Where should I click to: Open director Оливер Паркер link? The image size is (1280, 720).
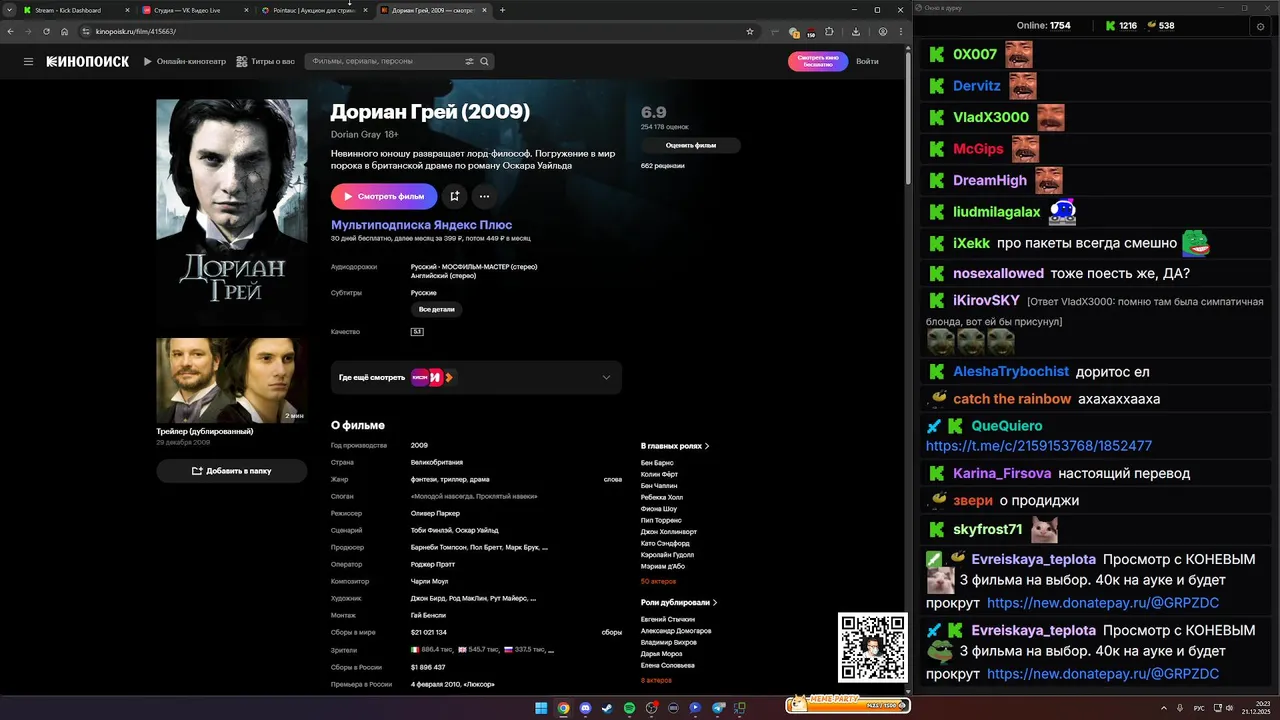(435, 513)
